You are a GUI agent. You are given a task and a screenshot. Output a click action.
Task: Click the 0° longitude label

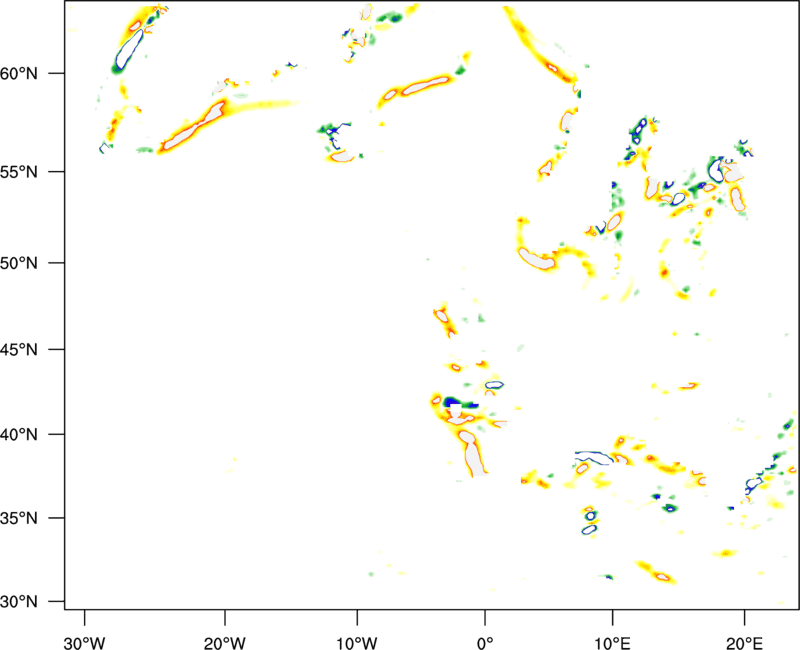[x=485, y=642]
